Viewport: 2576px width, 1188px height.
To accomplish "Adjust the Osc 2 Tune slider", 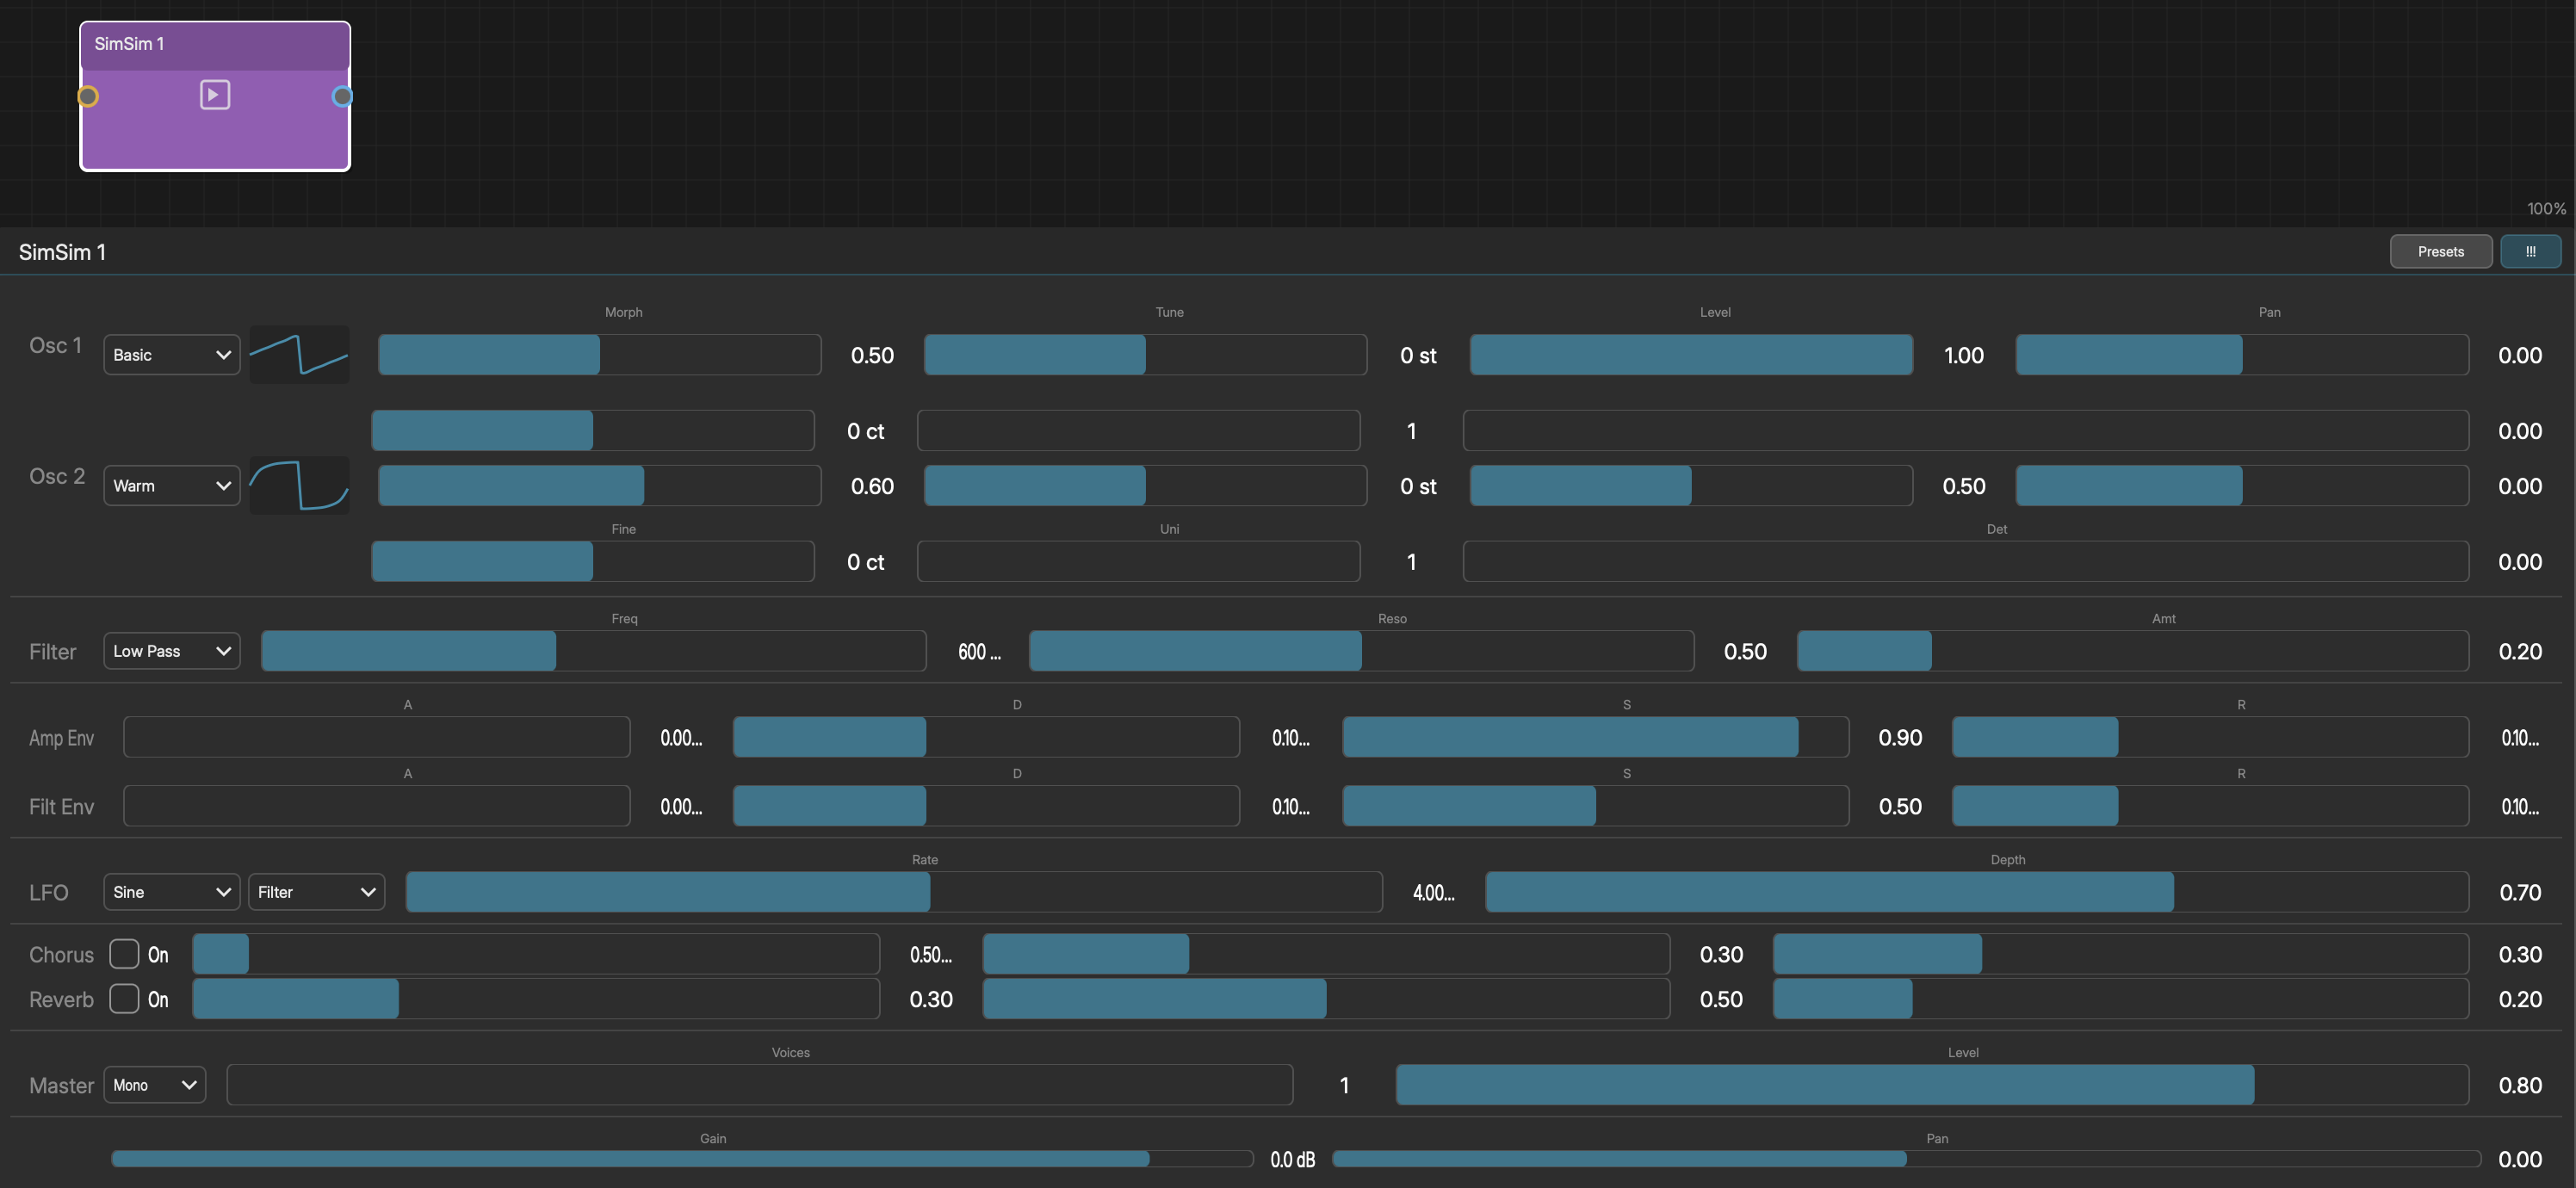I will [1145, 486].
